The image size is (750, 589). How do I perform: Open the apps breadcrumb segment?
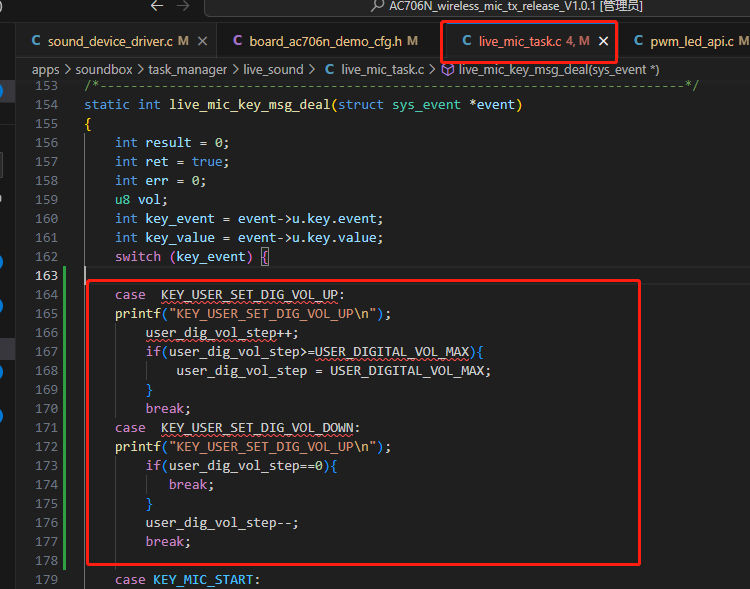click(x=45, y=70)
